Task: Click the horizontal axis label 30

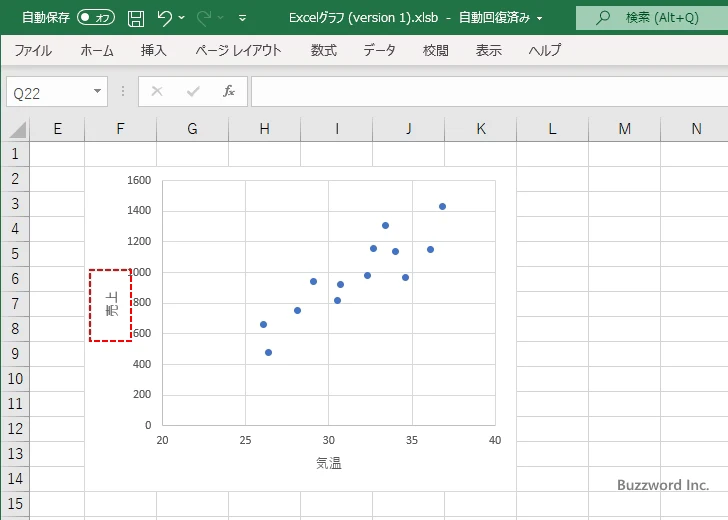Action: [329, 440]
